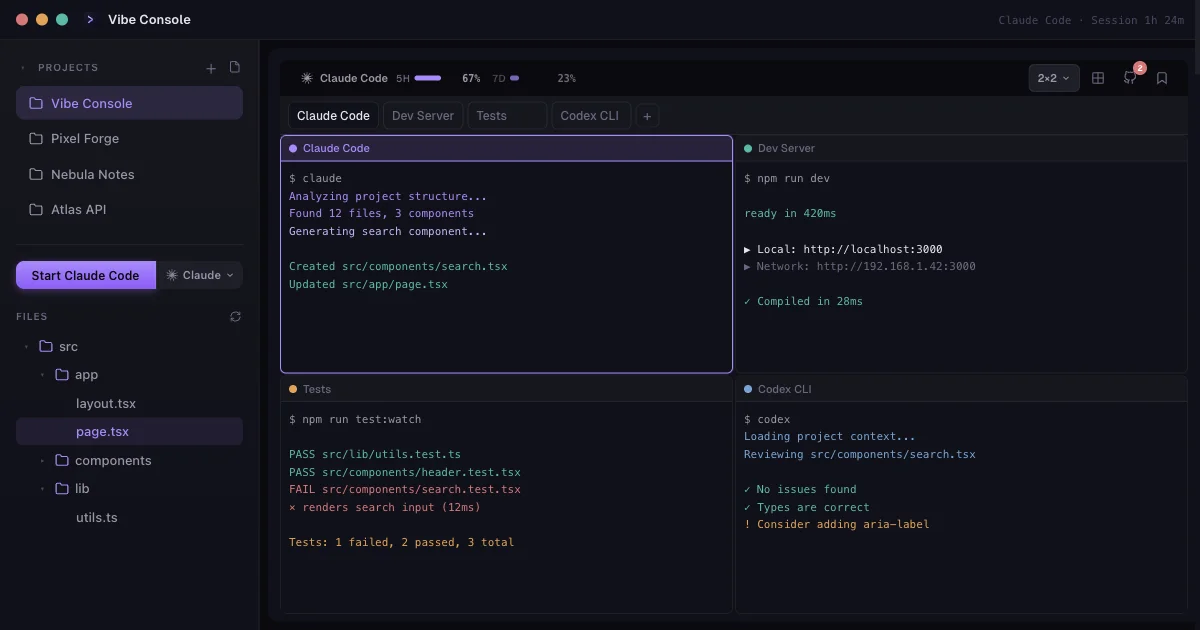Click the Claude sparkle icon in usage bar
The height and width of the screenshot is (630, 1200).
[307, 78]
